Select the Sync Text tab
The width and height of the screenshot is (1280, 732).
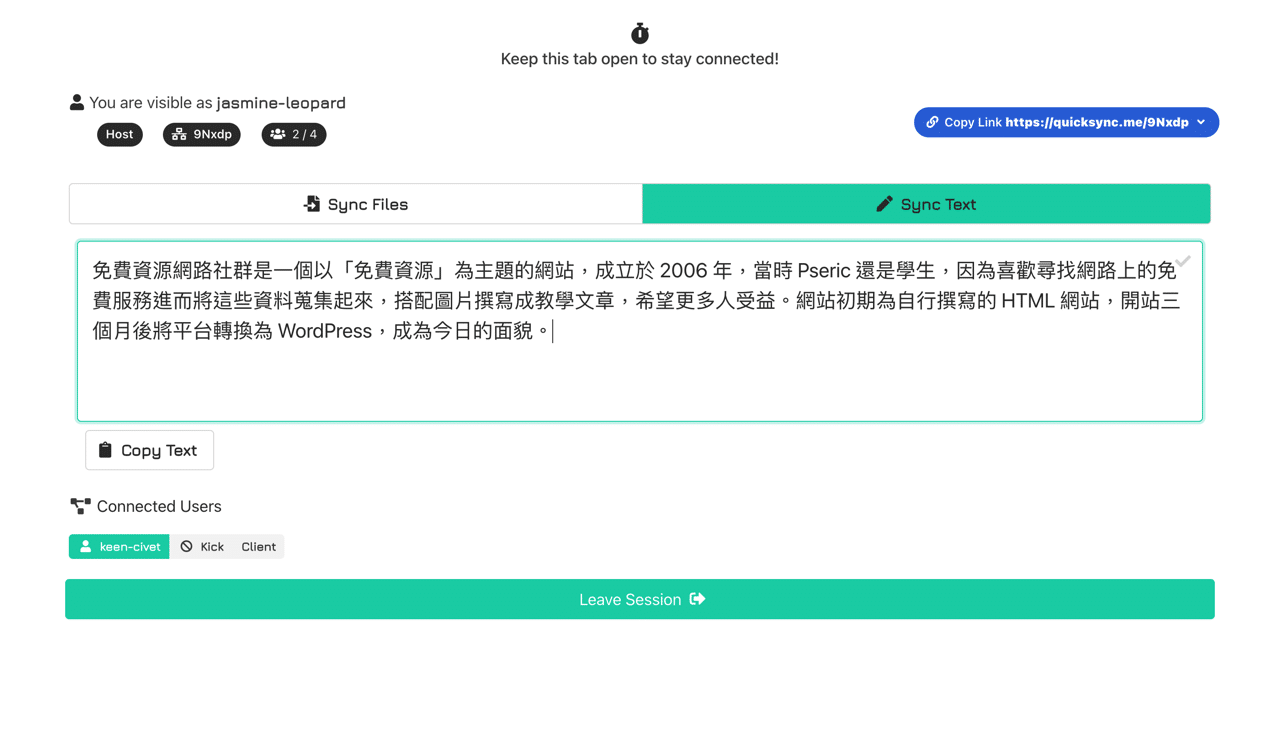926,203
